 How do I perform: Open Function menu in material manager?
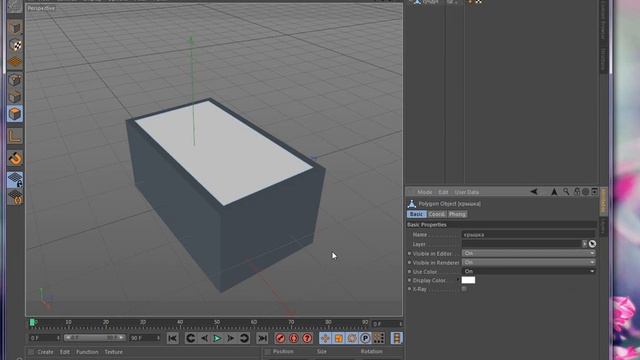coord(87,352)
